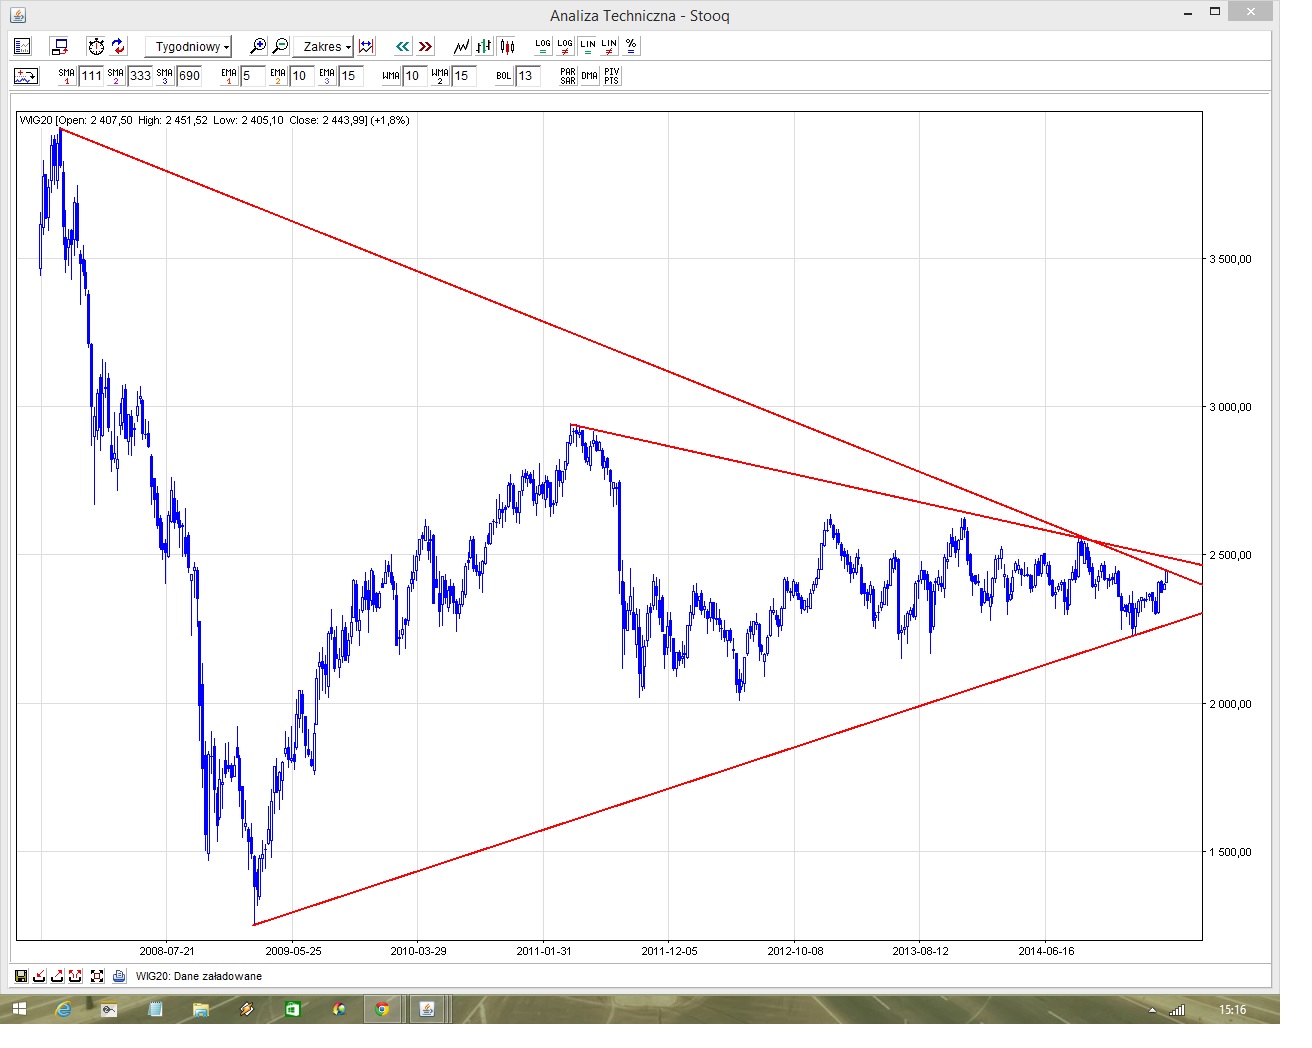The image size is (1312, 1048).
Task: Click the 2014-06-16 date axis label
Action: coord(1046,951)
